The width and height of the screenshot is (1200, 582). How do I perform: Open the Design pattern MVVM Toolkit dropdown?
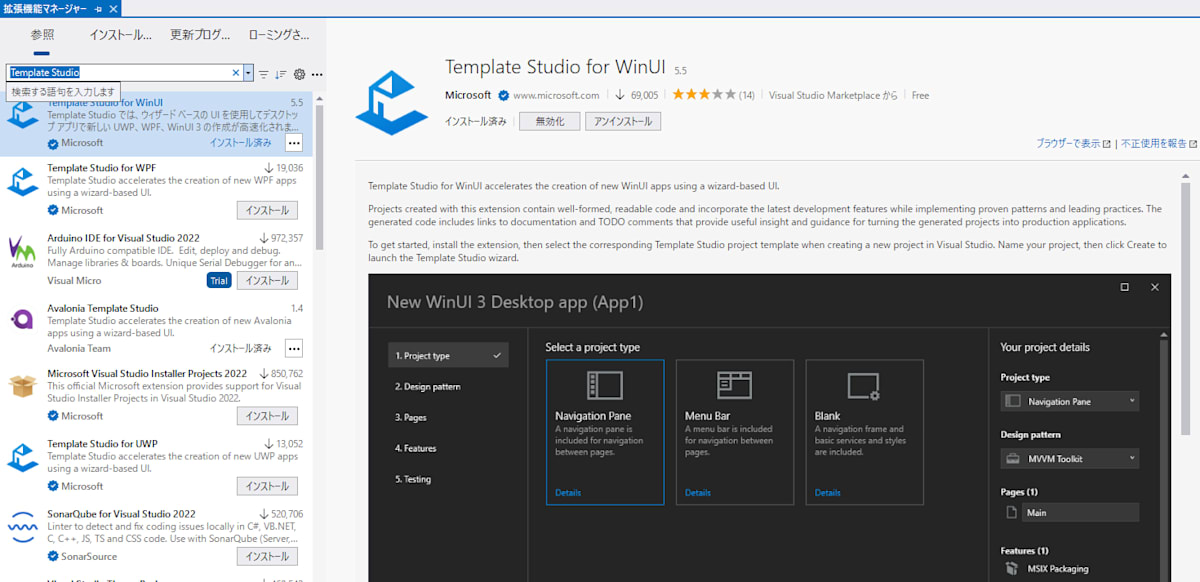(1069, 458)
